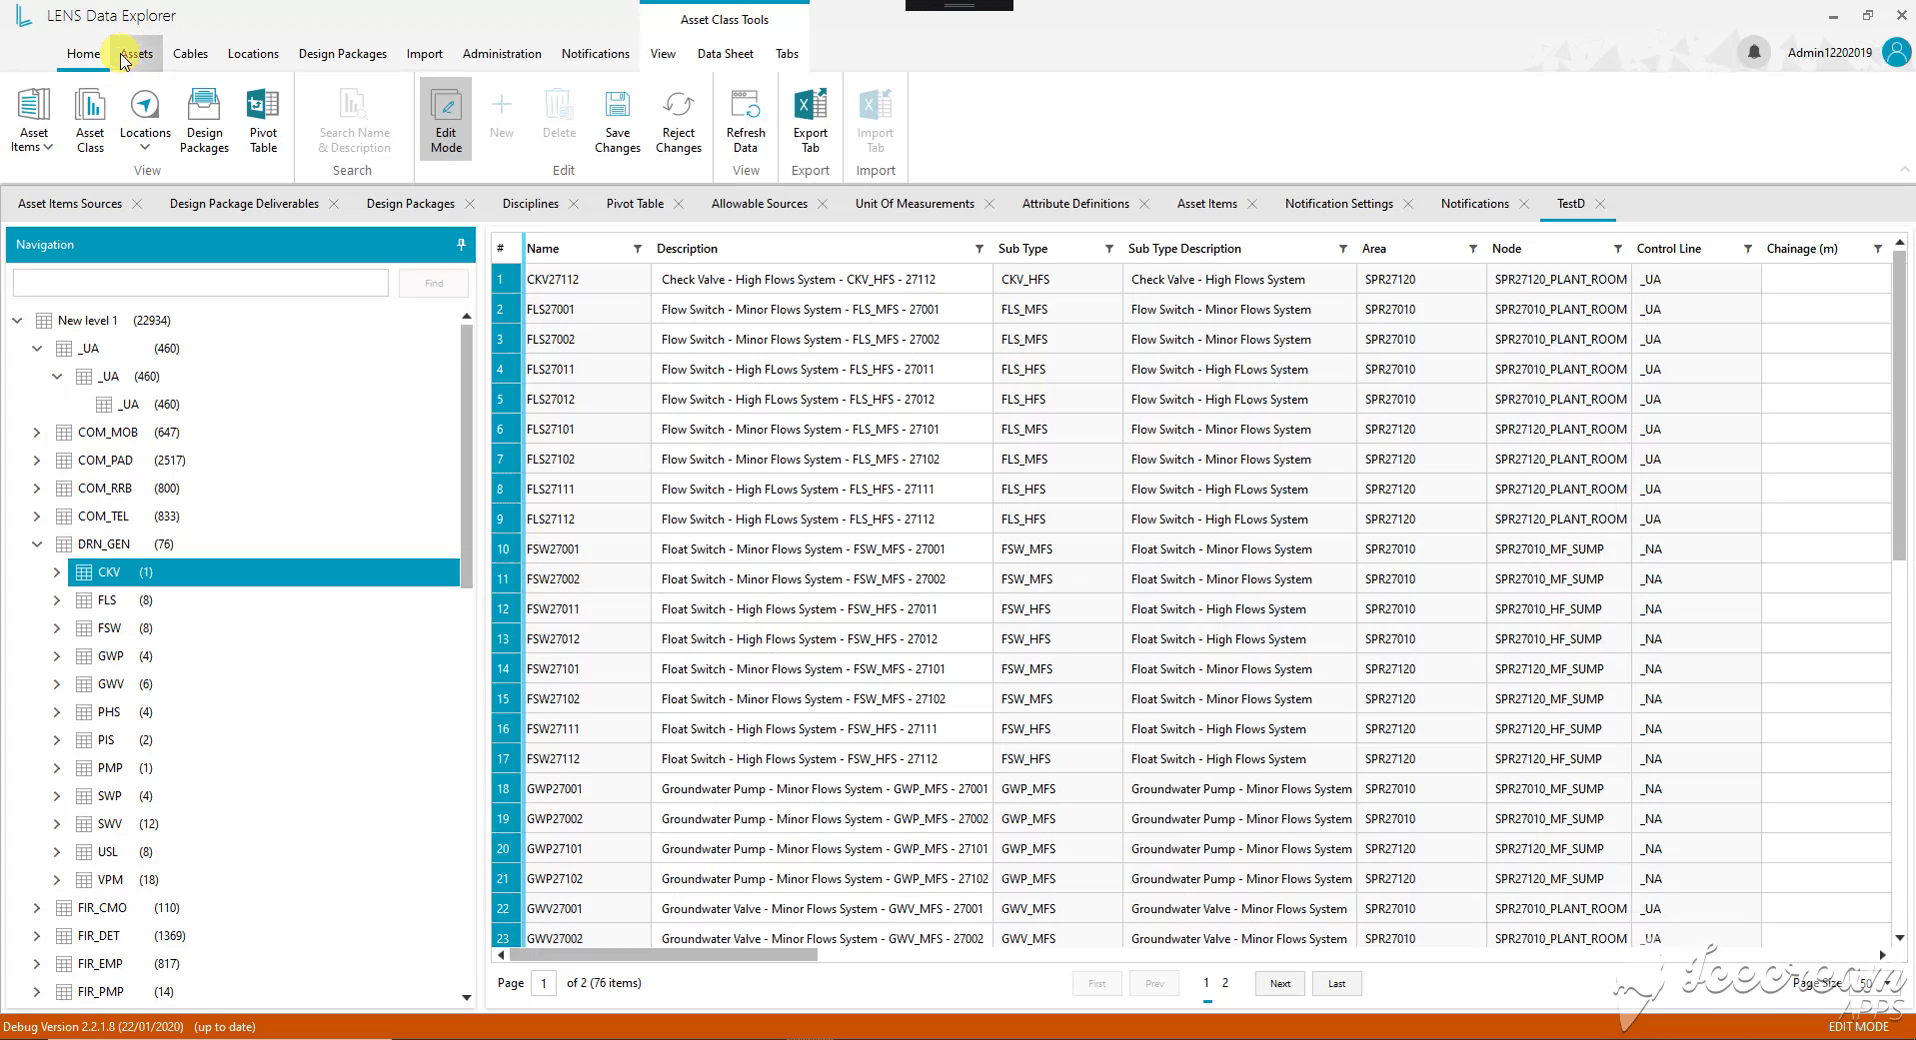The width and height of the screenshot is (1916, 1040).
Task: Close the Pivot Table document tab
Action: point(679,204)
